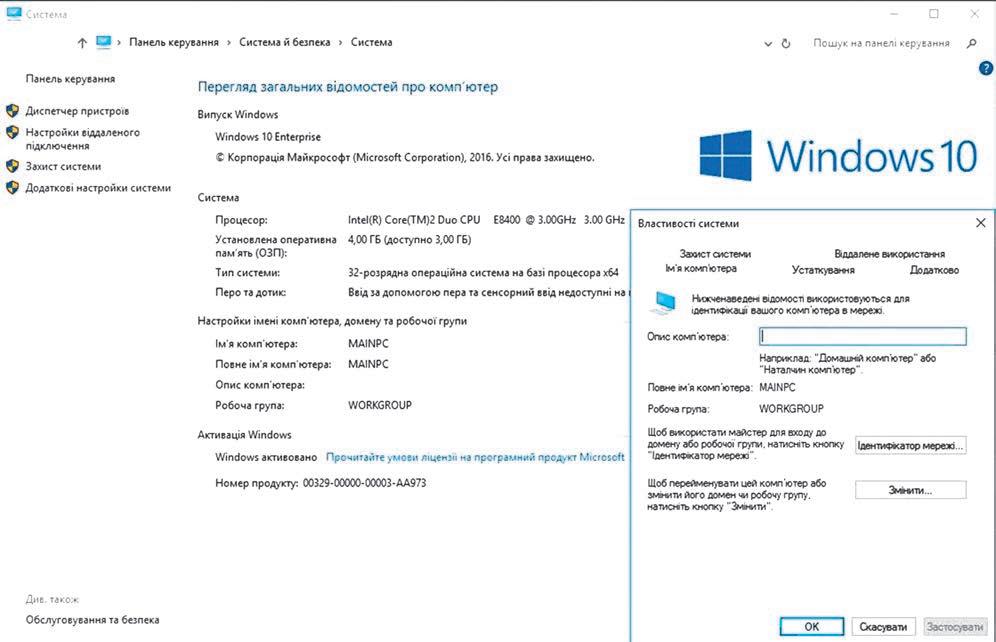Screen dimensions: 996x642
Task: Click Ідентифікатор мережі button
Action: pos(910,446)
